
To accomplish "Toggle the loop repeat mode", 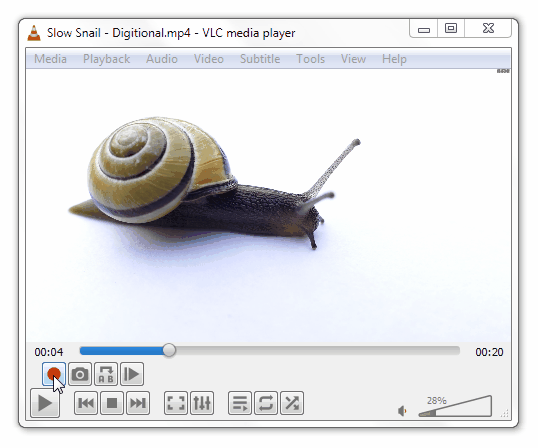I will pos(266,403).
